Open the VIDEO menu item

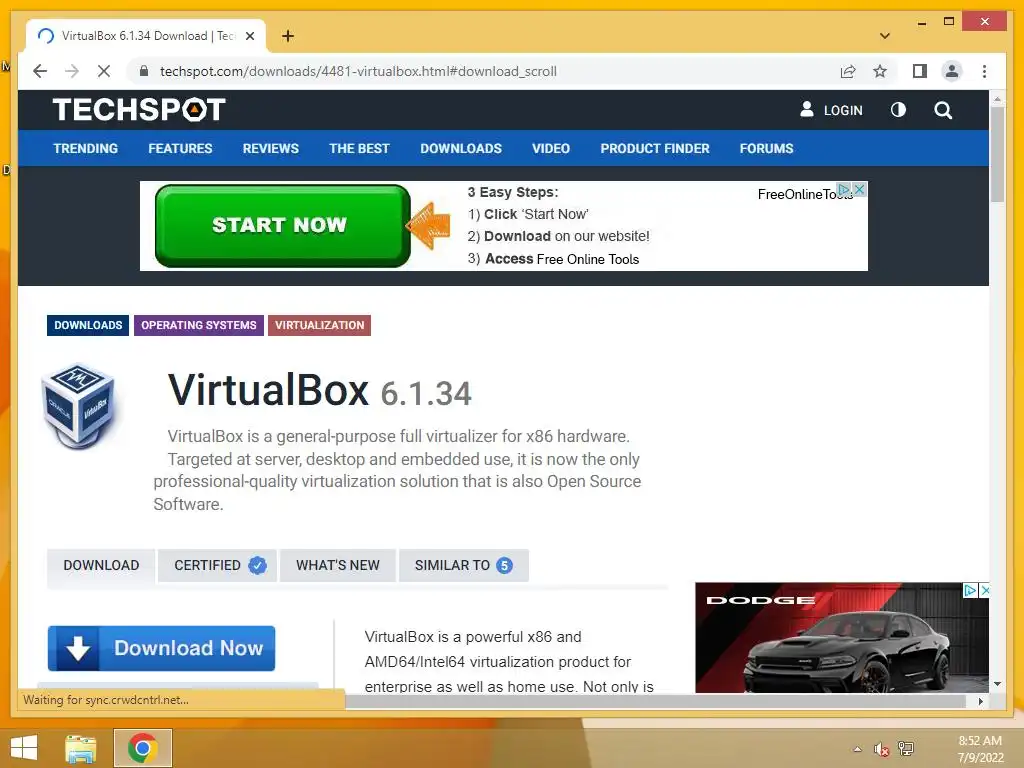pos(551,148)
